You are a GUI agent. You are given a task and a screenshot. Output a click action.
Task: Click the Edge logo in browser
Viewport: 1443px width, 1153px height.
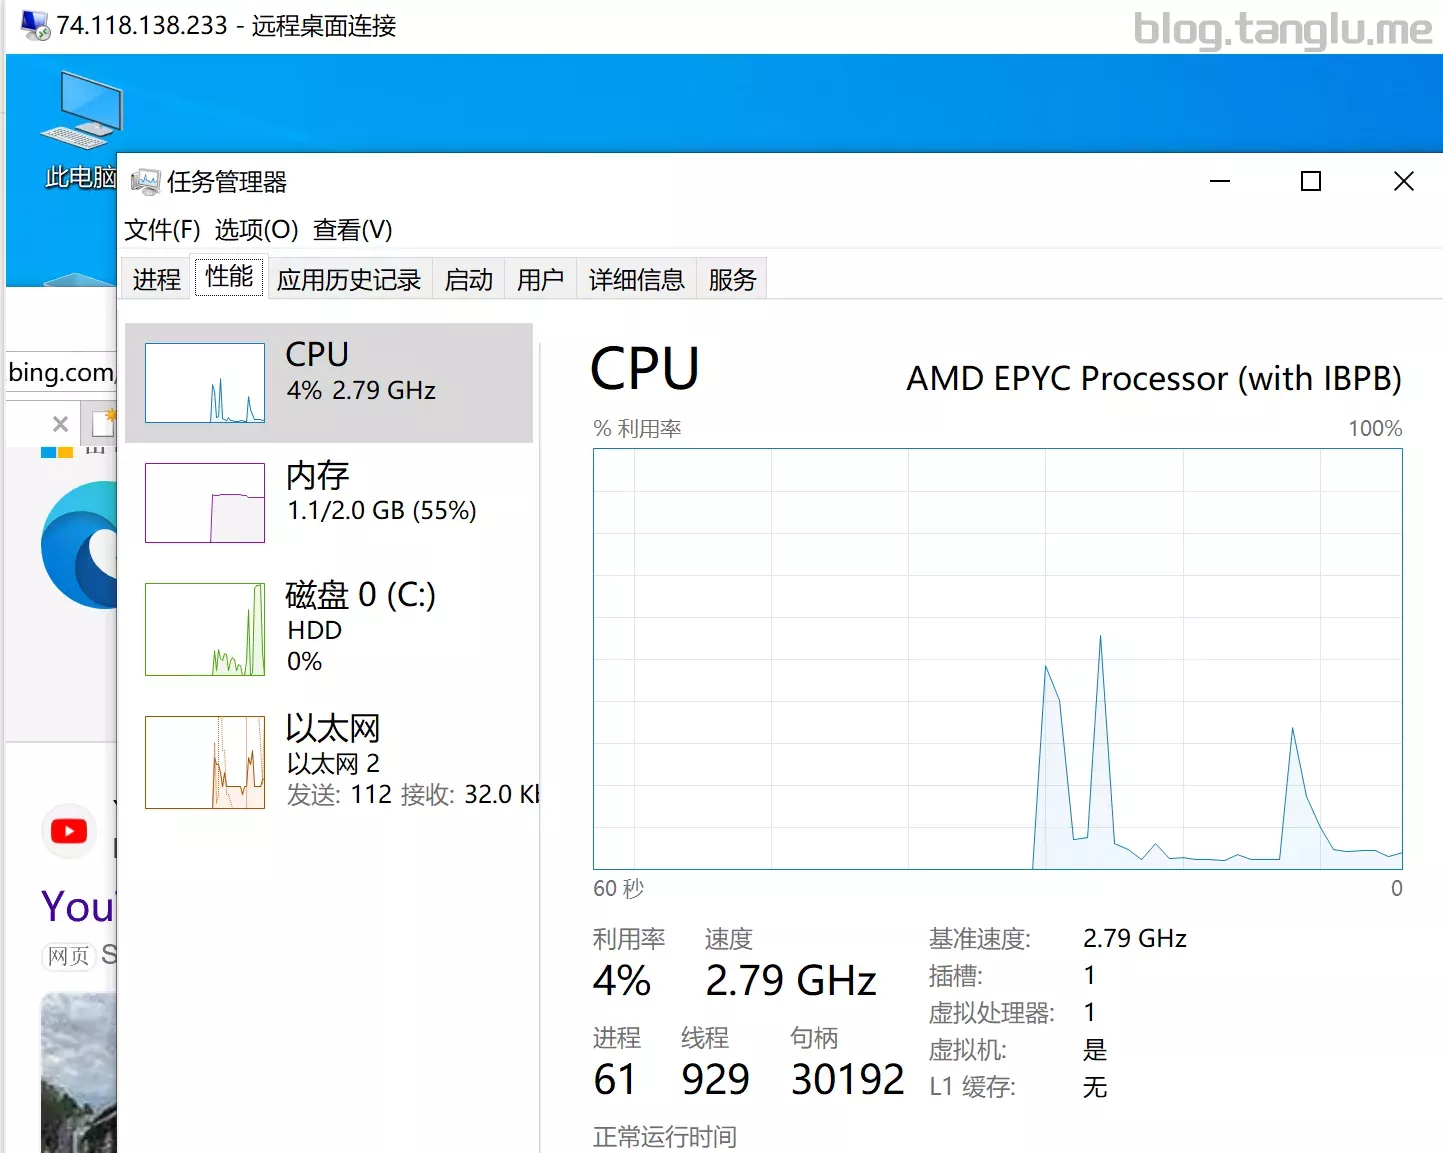[80, 545]
